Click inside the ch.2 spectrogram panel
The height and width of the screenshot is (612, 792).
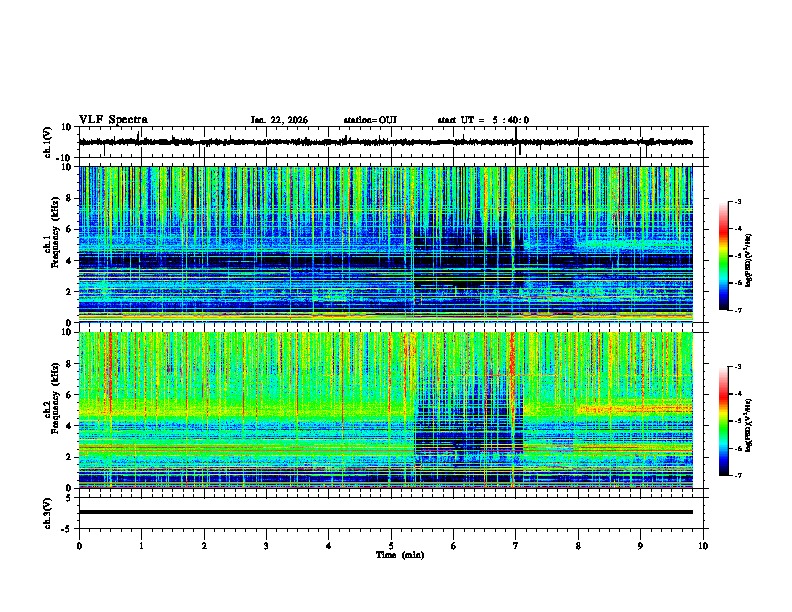point(385,410)
